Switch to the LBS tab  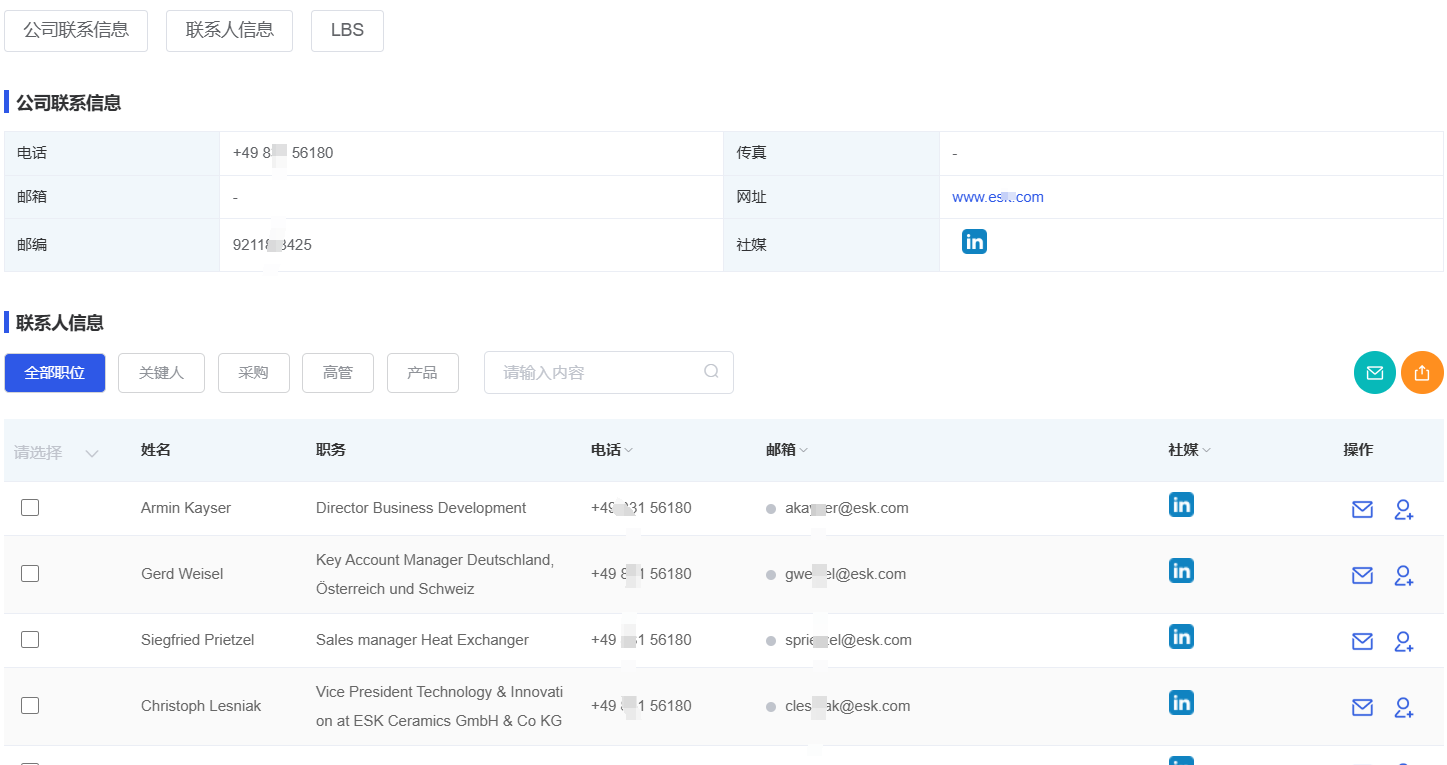347,30
